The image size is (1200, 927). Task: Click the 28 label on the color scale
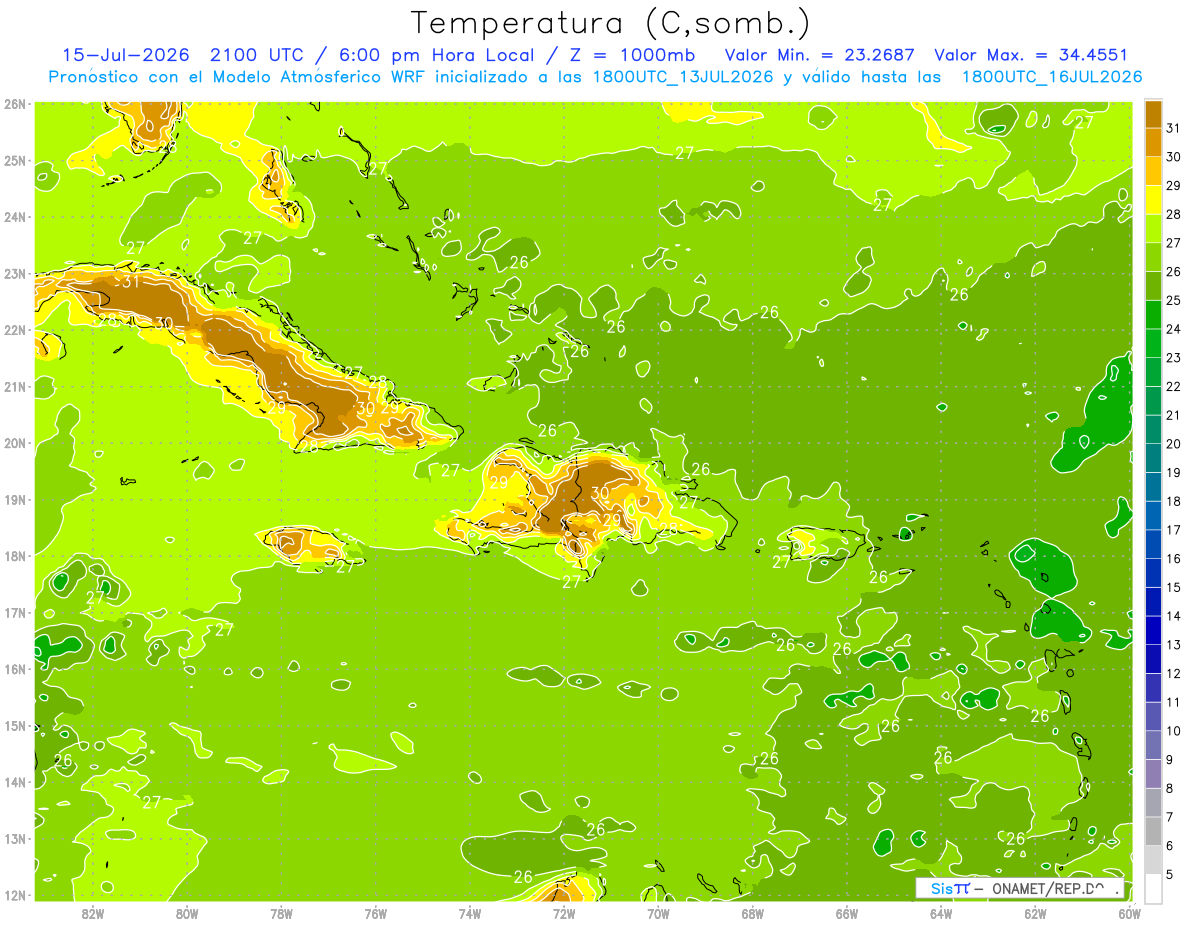(1175, 214)
